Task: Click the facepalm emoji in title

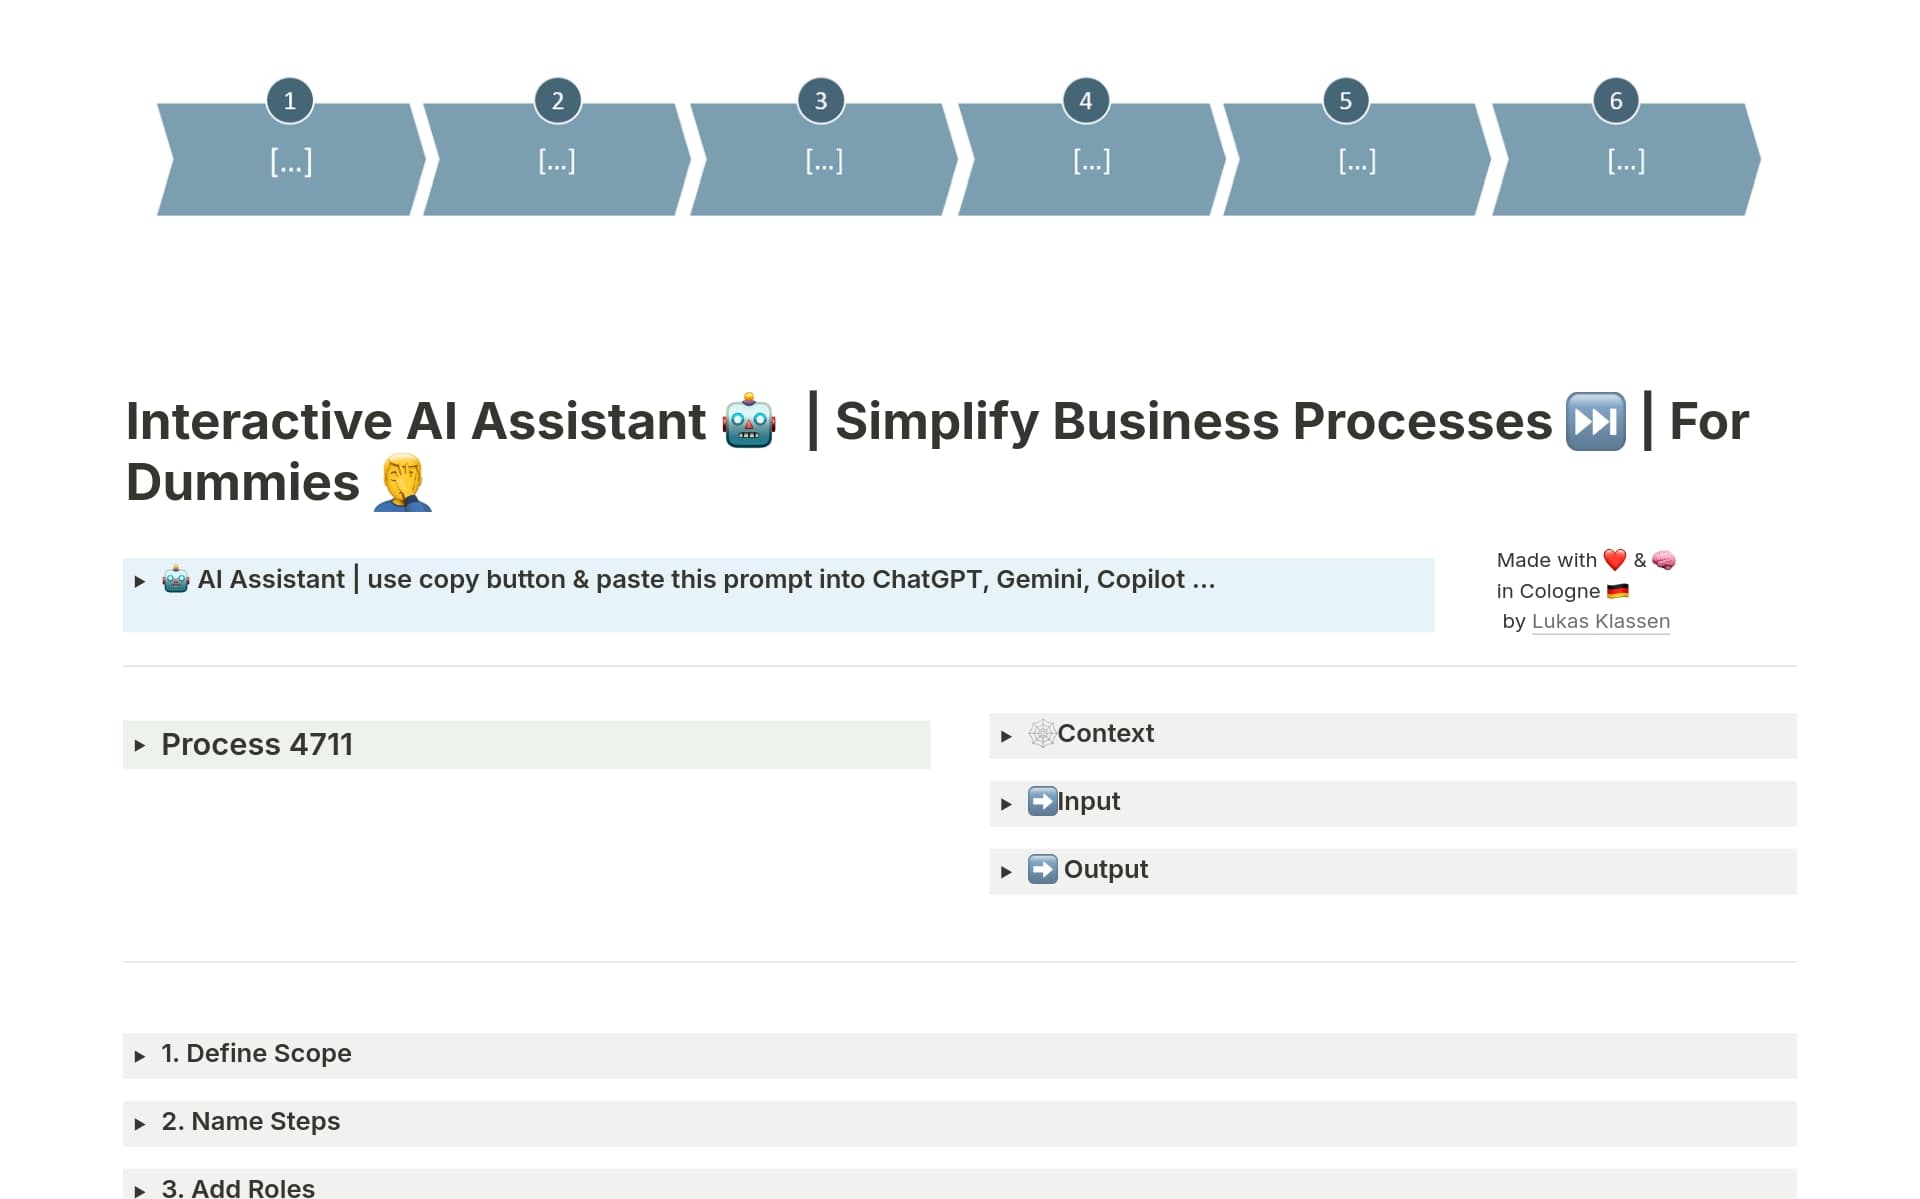Action: tap(402, 483)
